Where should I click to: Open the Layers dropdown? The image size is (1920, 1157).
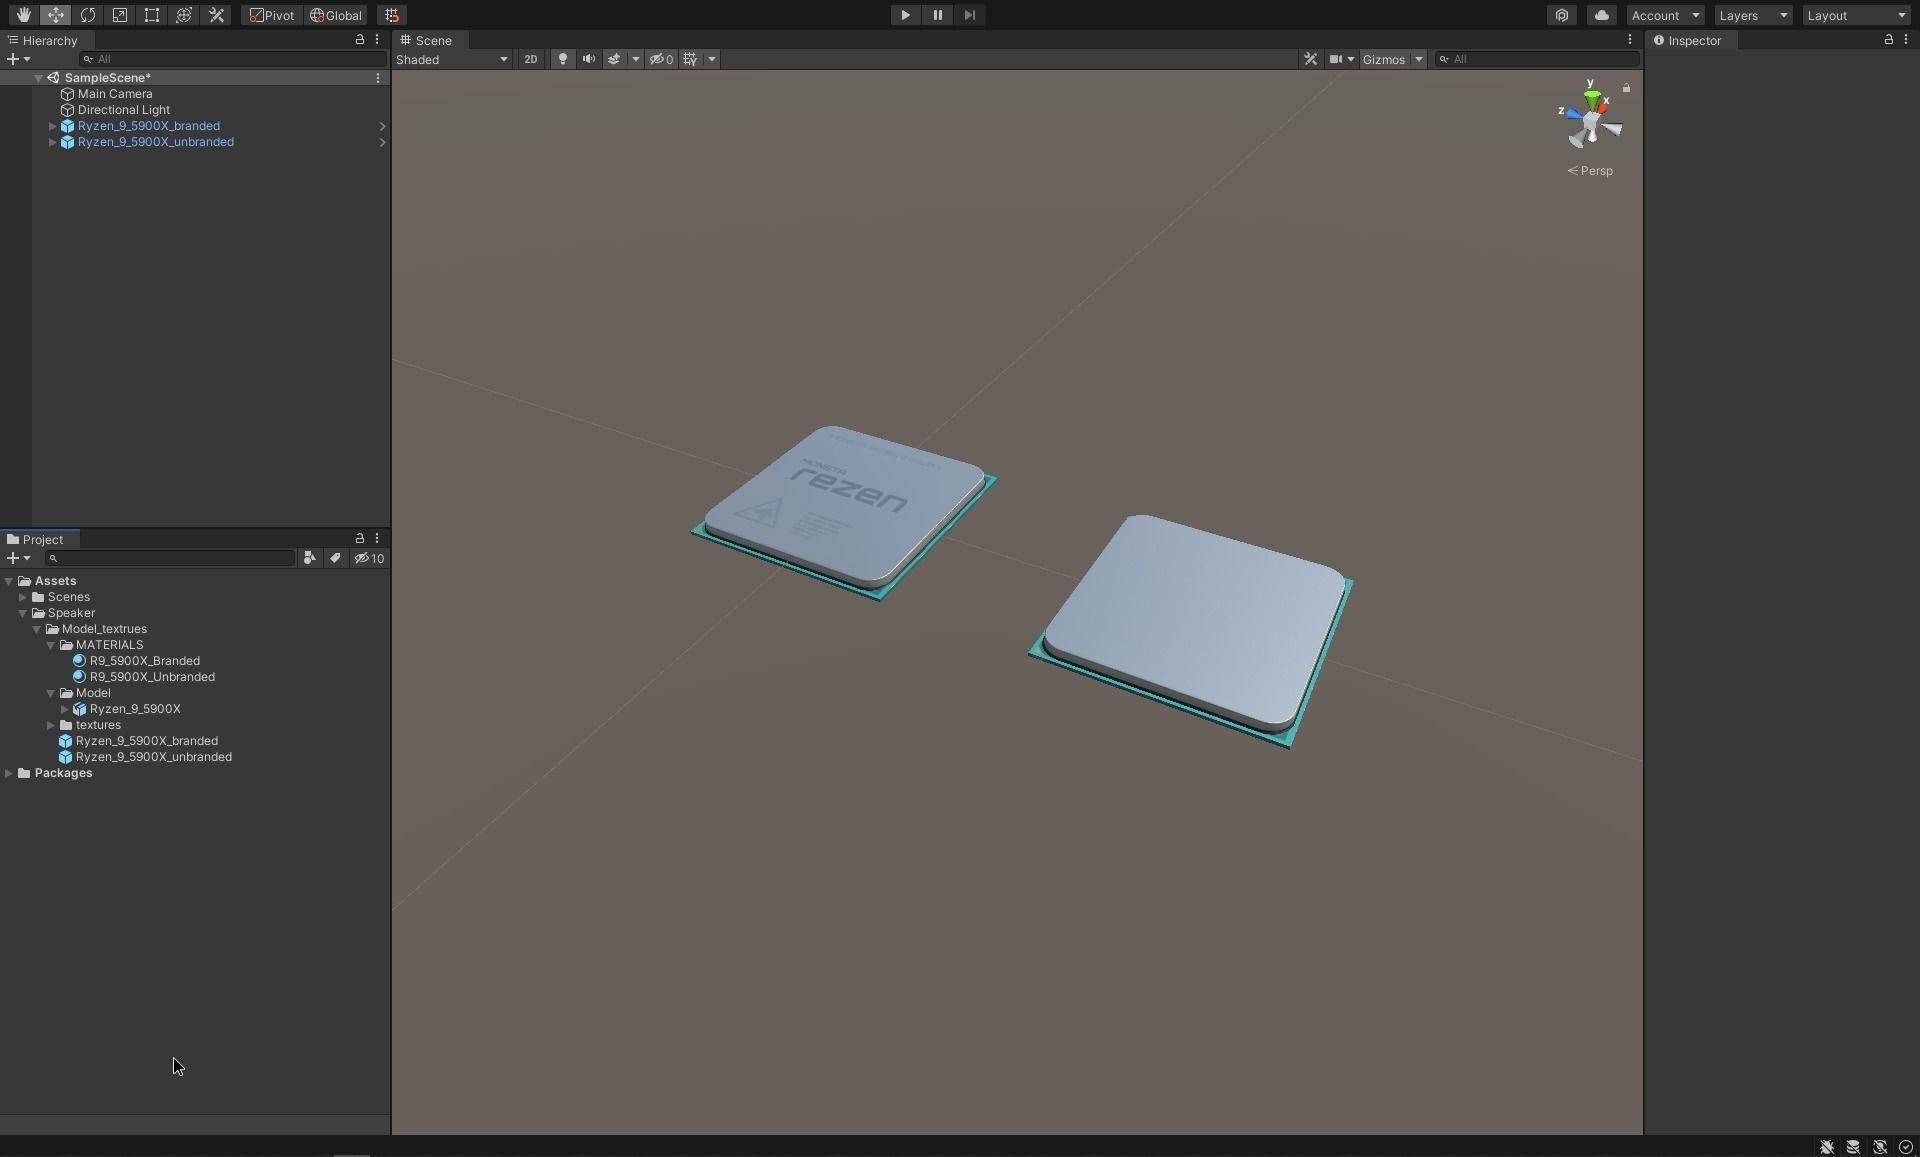coord(1753,15)
